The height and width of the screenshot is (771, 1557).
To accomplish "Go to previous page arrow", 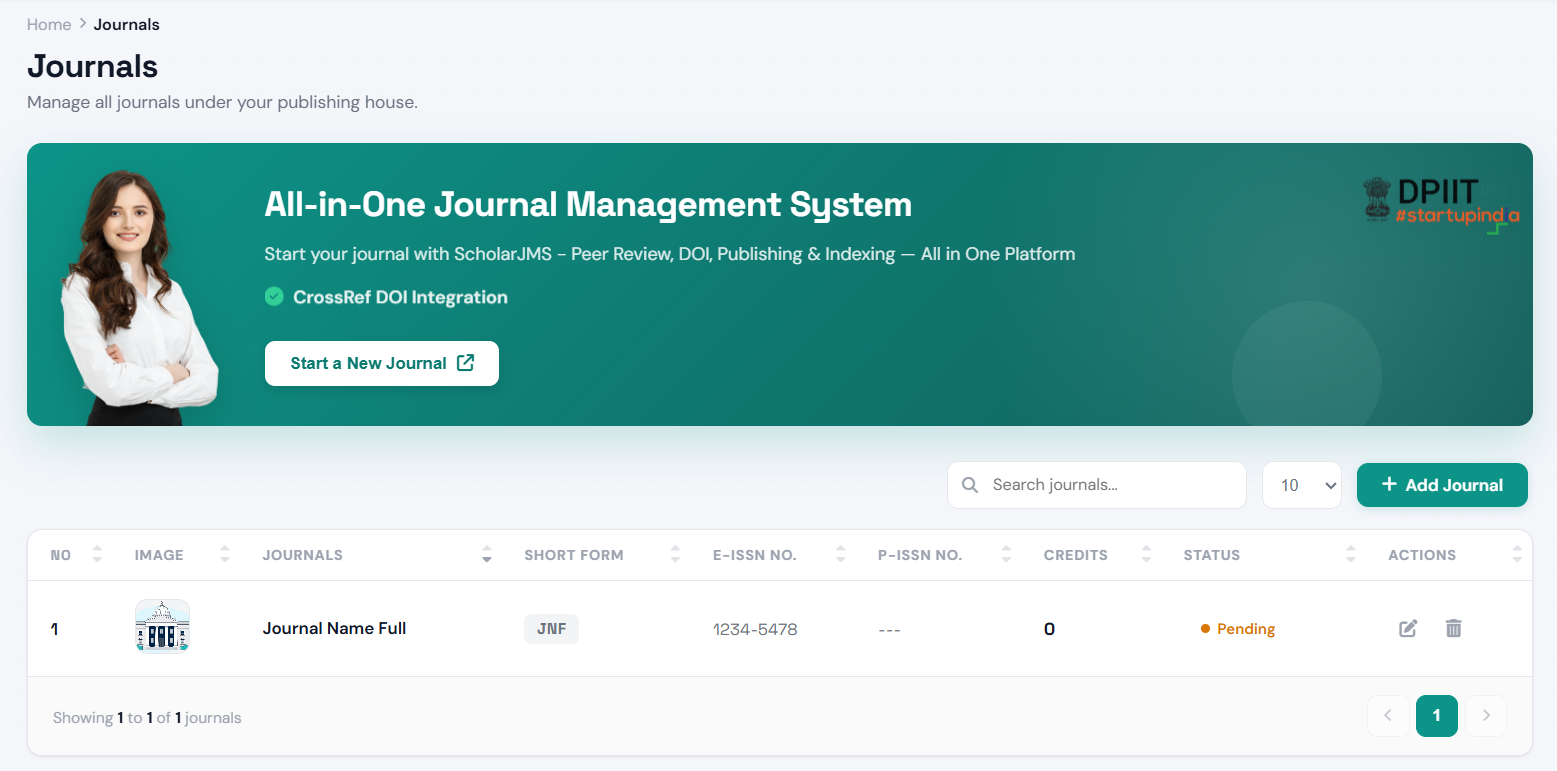I will pos(1388,715).
